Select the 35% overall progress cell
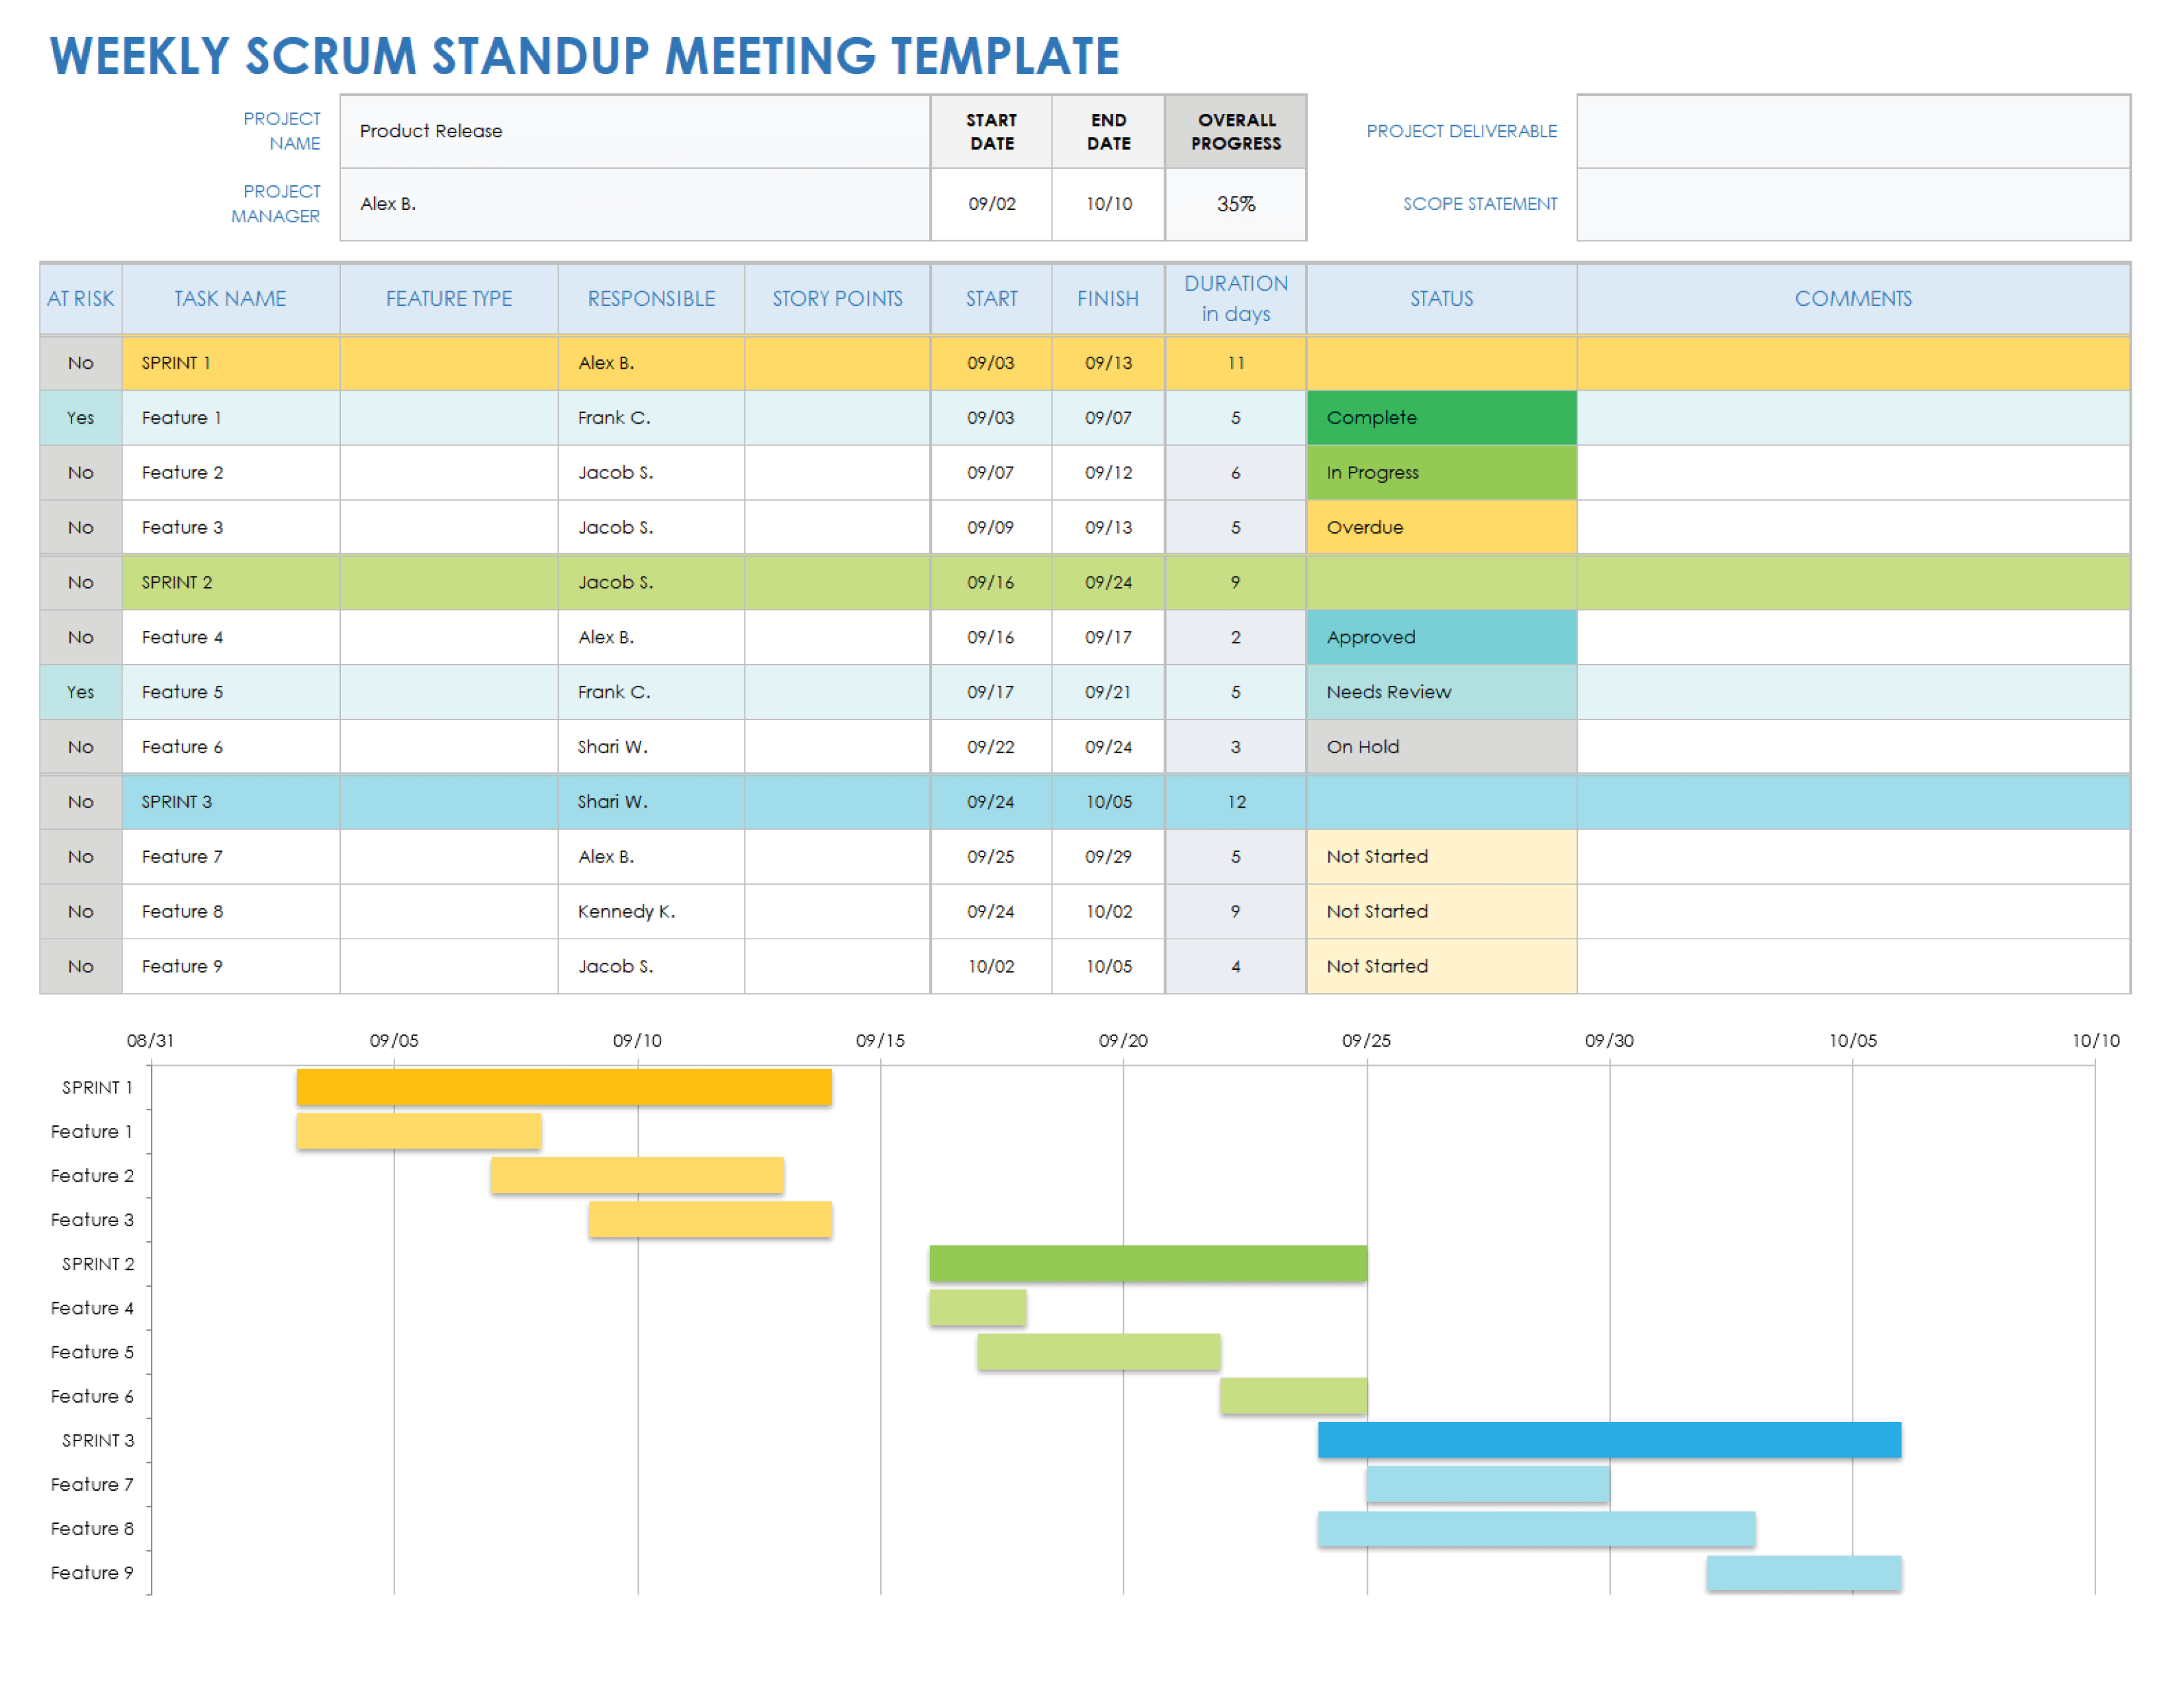 pyautogui.click(x=1236, y=204)
